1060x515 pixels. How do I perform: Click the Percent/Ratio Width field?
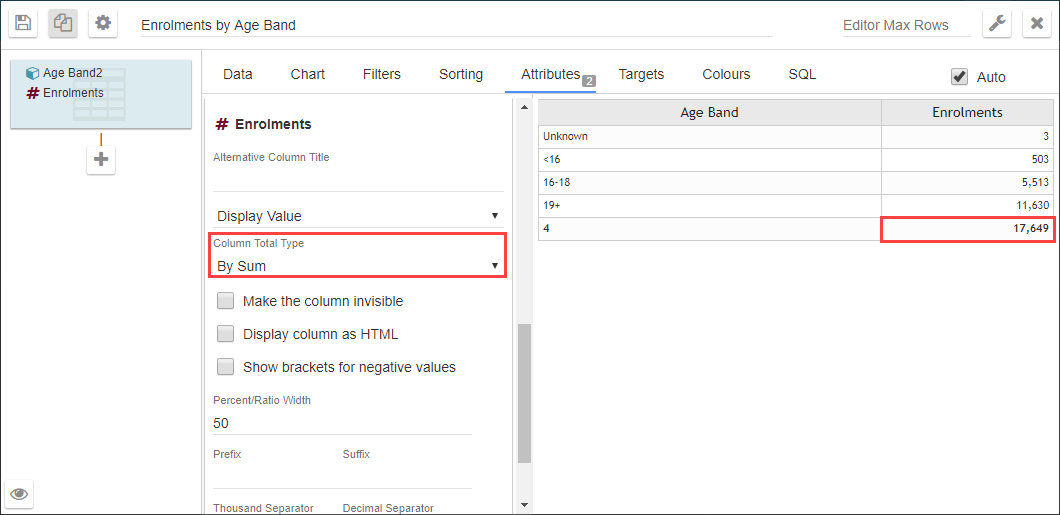tap(342, 423)
